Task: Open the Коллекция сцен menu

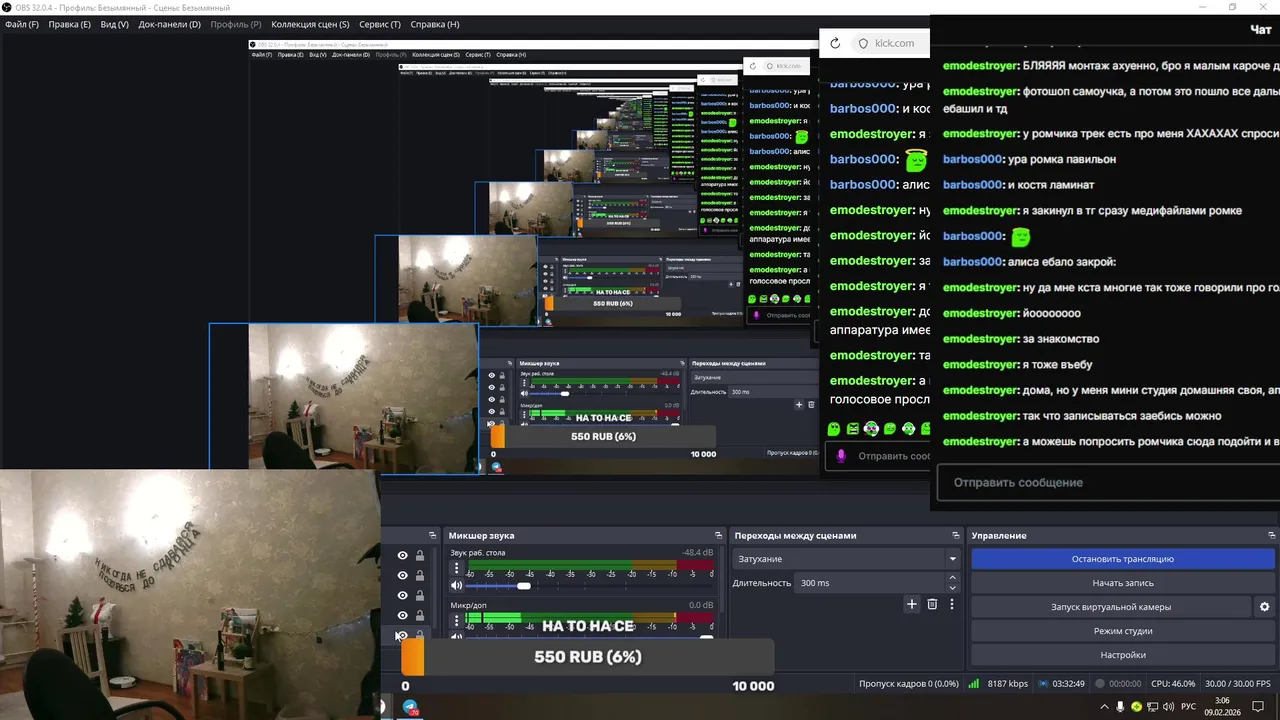Action: point(310,24)
